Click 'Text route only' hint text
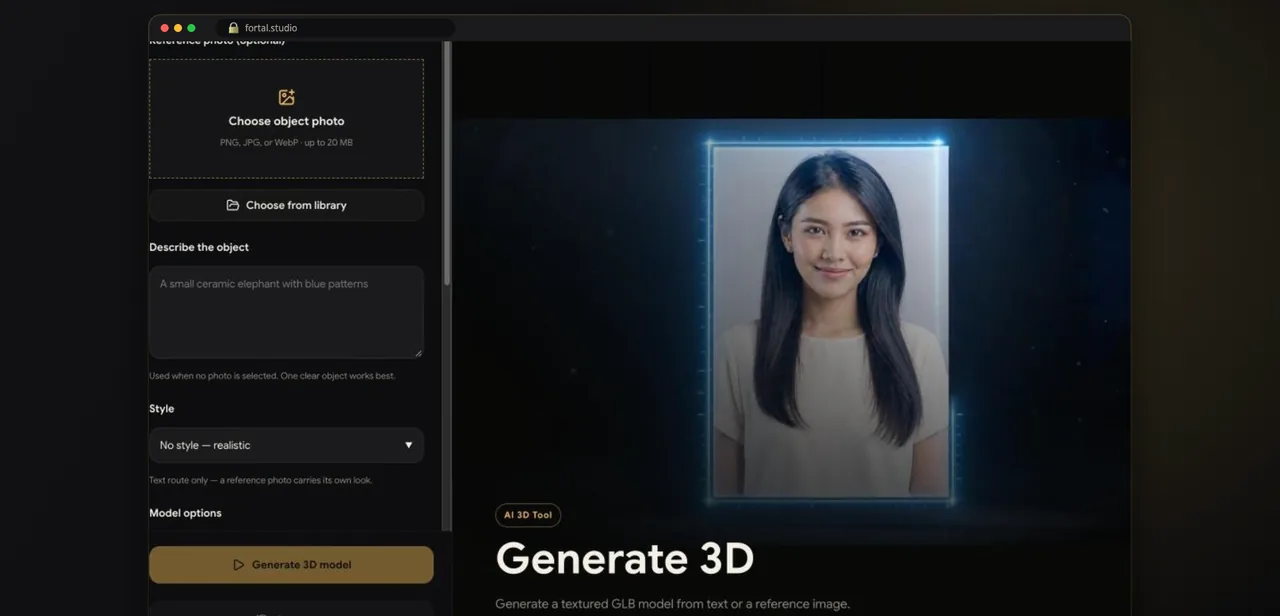This screenshot has height=616, width=1280. (x=260, y=480)
